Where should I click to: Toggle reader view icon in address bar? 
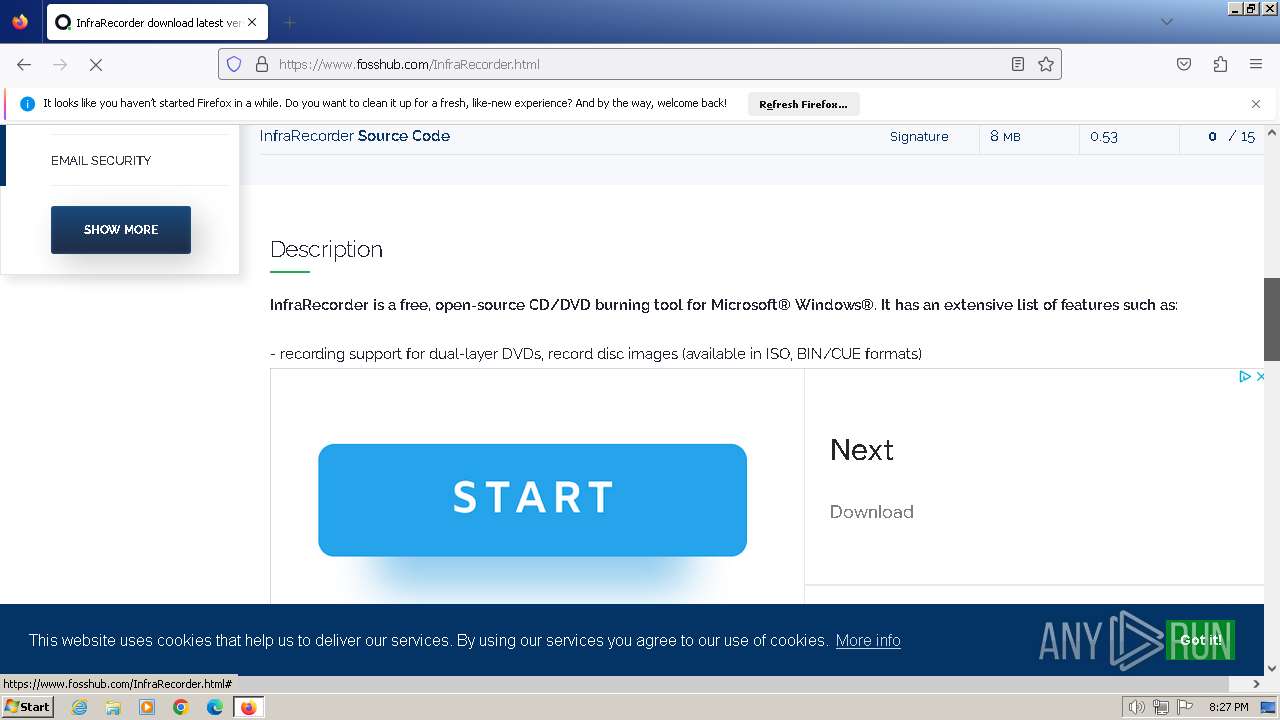click(1018, 64)
